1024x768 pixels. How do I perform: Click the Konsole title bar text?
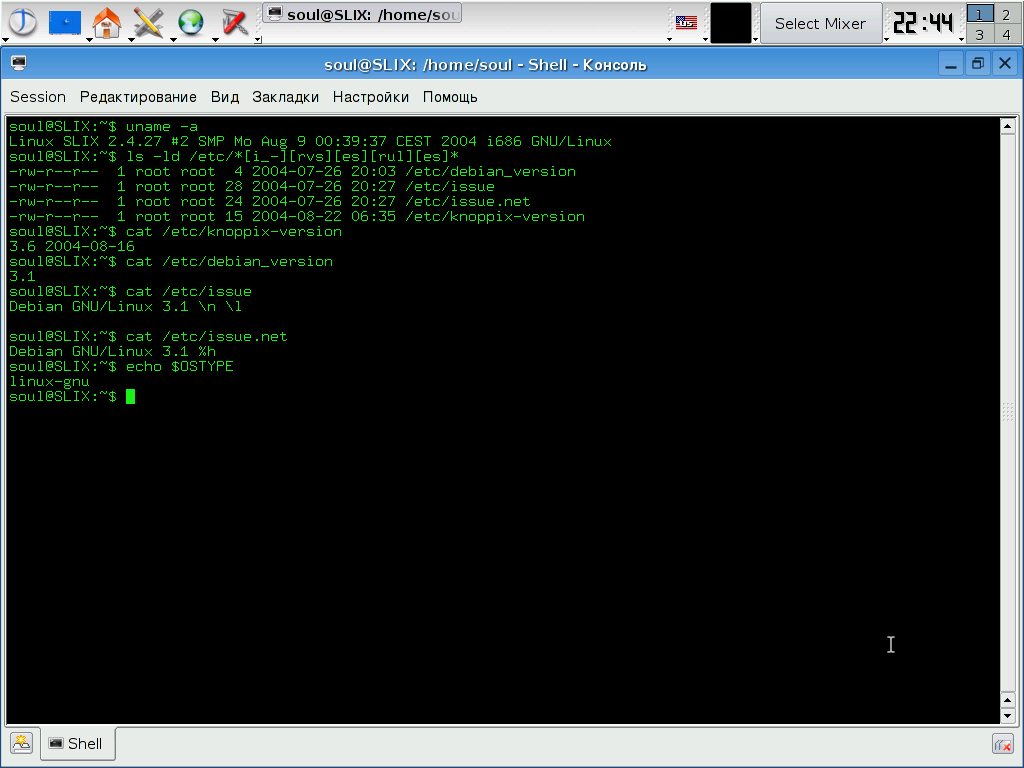pos(485,65)
